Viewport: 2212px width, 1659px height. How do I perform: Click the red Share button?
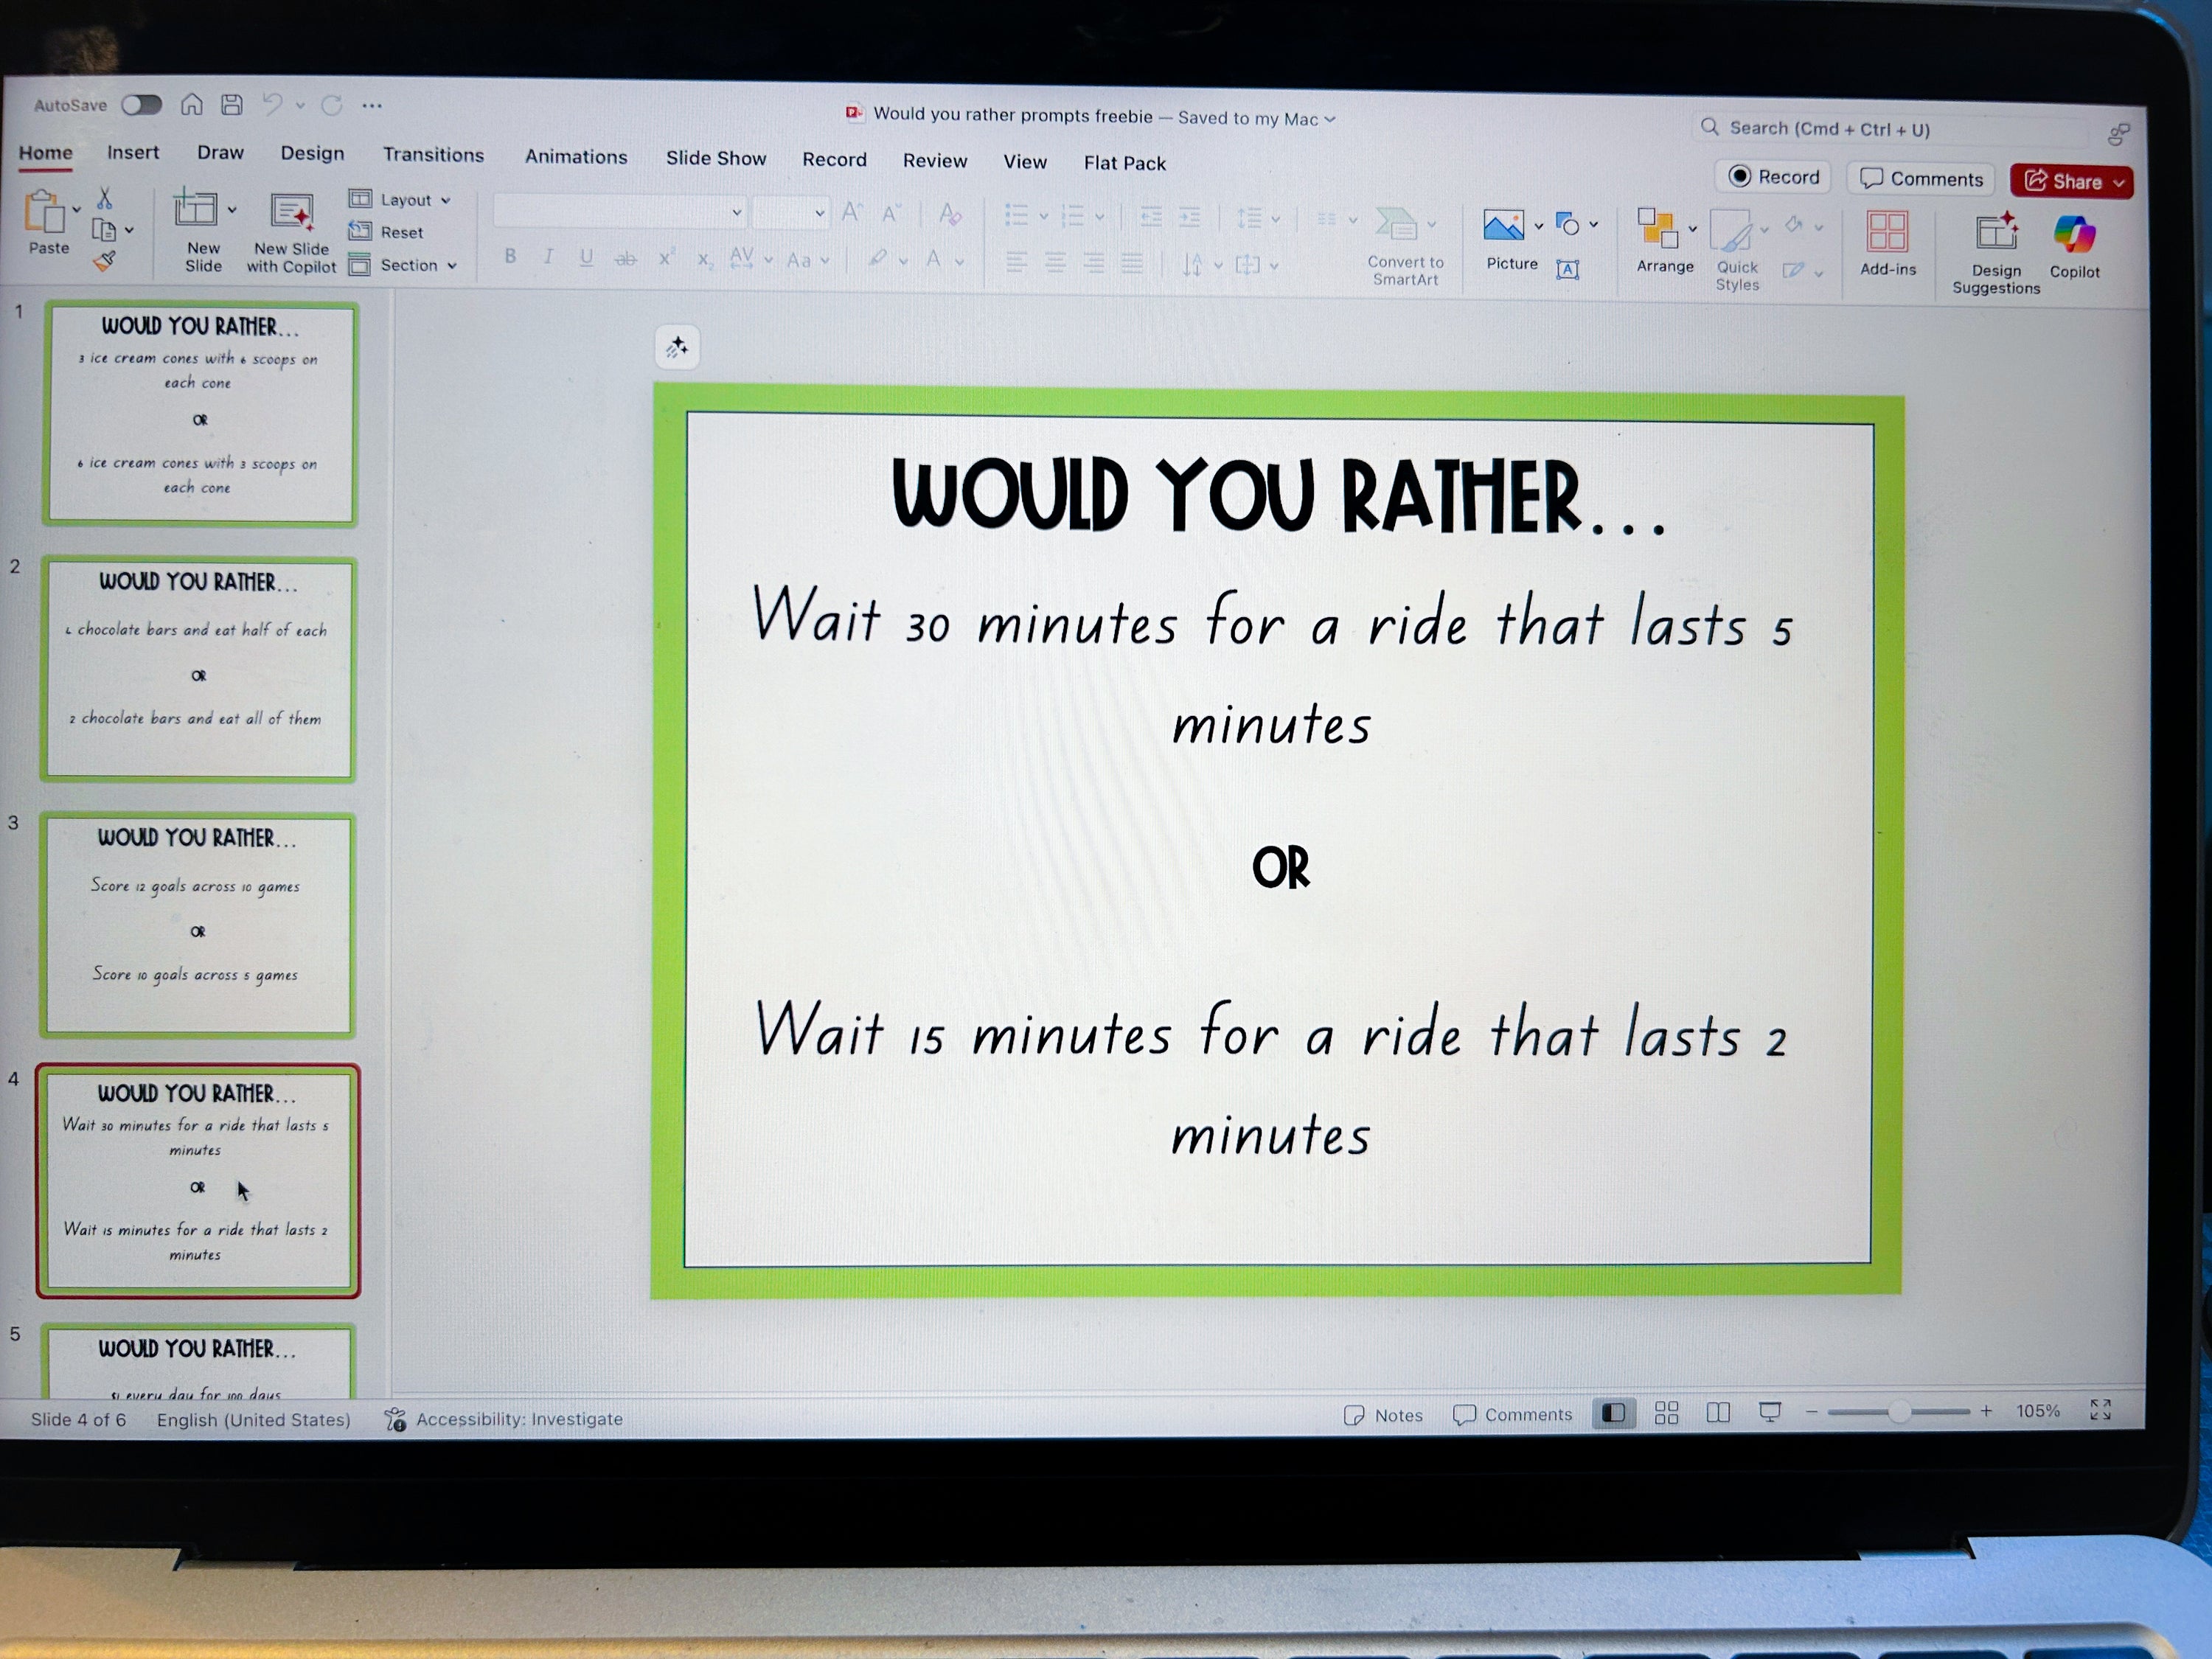pos(2071,181)
